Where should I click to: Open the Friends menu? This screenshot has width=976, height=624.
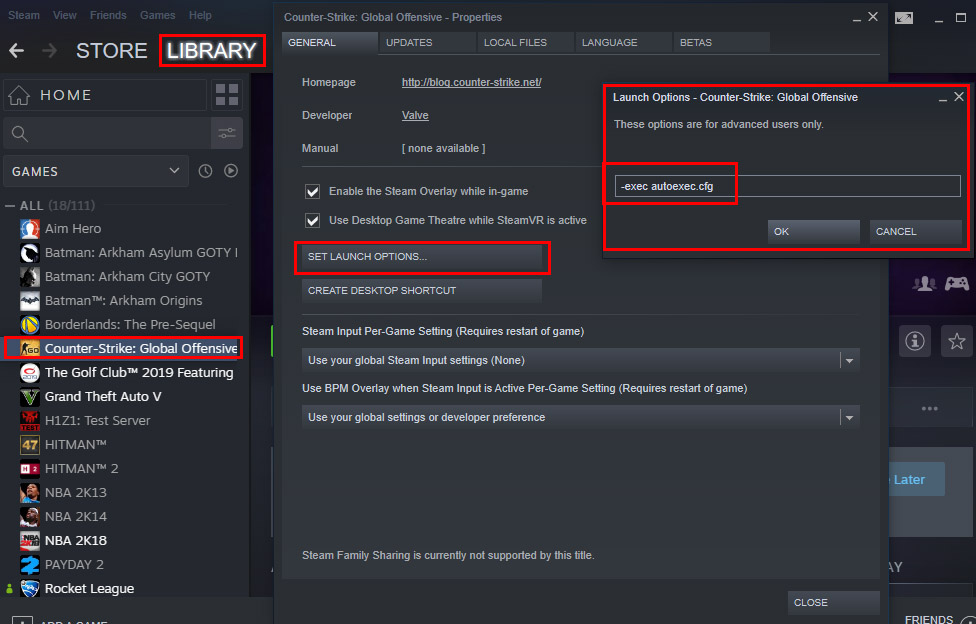[x=108, y=15]
